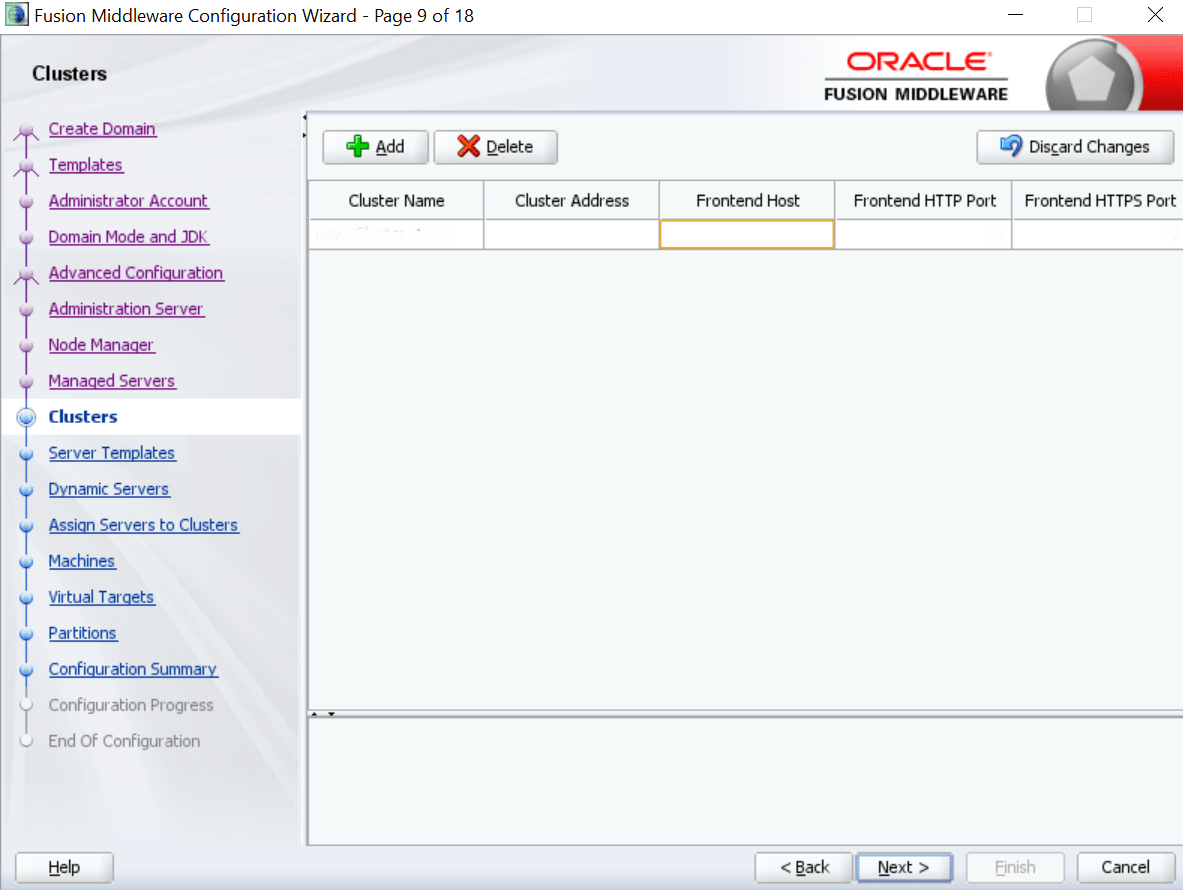
Task: Cancel the configuration wizard
Action: coord(1126,867)
